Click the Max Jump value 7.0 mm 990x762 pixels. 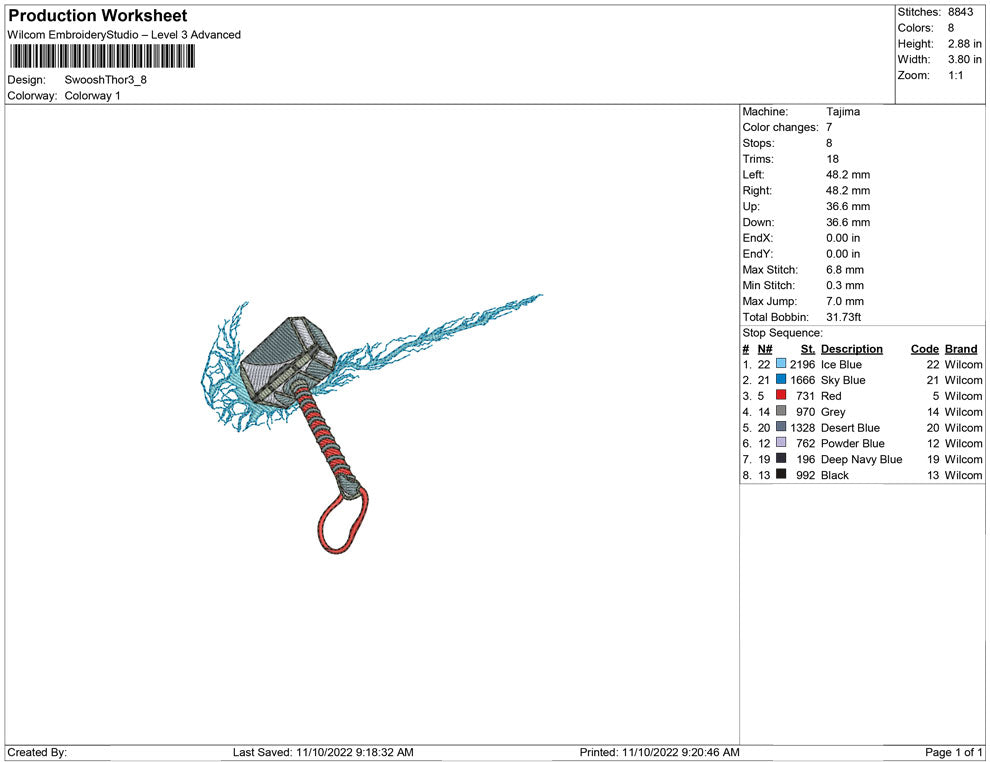[845, 301]
